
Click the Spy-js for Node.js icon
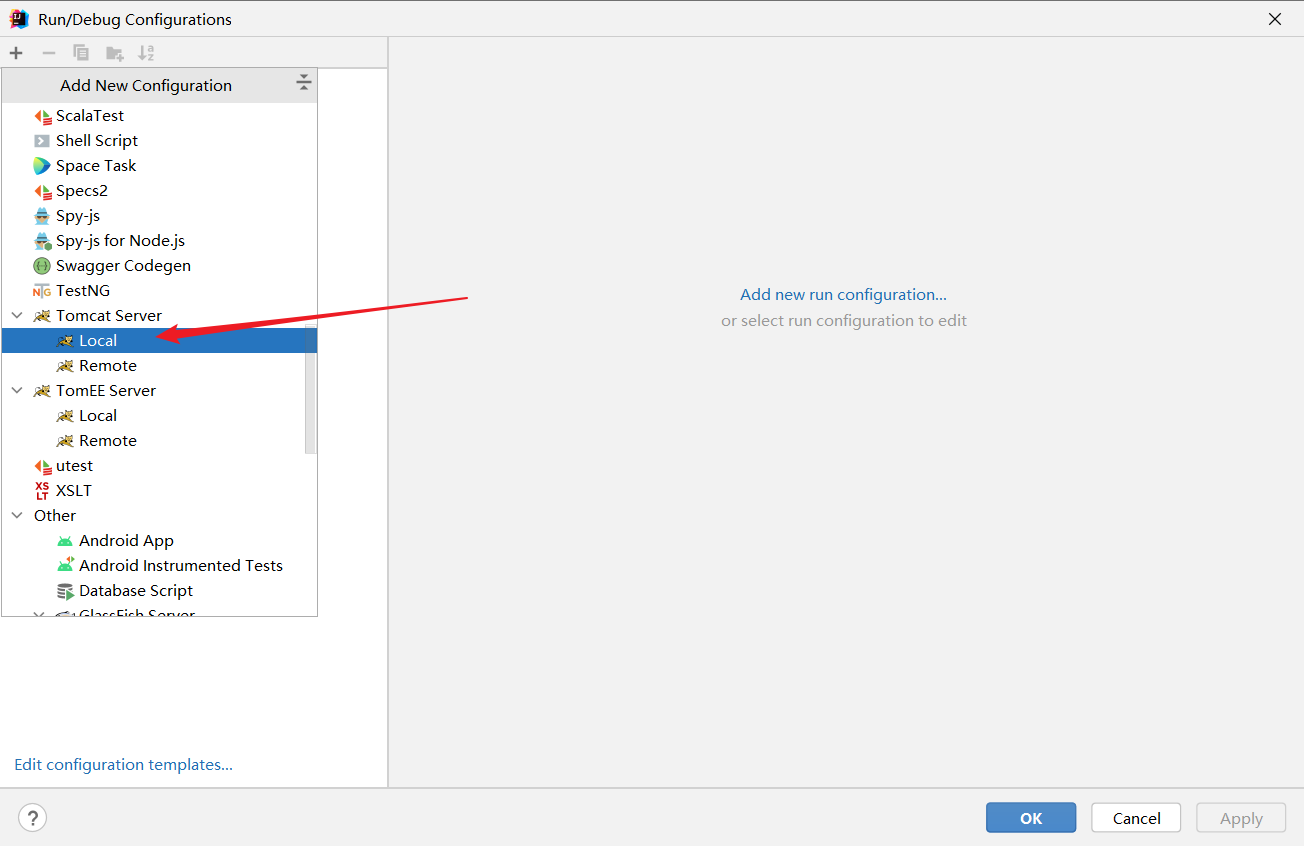(x=42, y=241)
